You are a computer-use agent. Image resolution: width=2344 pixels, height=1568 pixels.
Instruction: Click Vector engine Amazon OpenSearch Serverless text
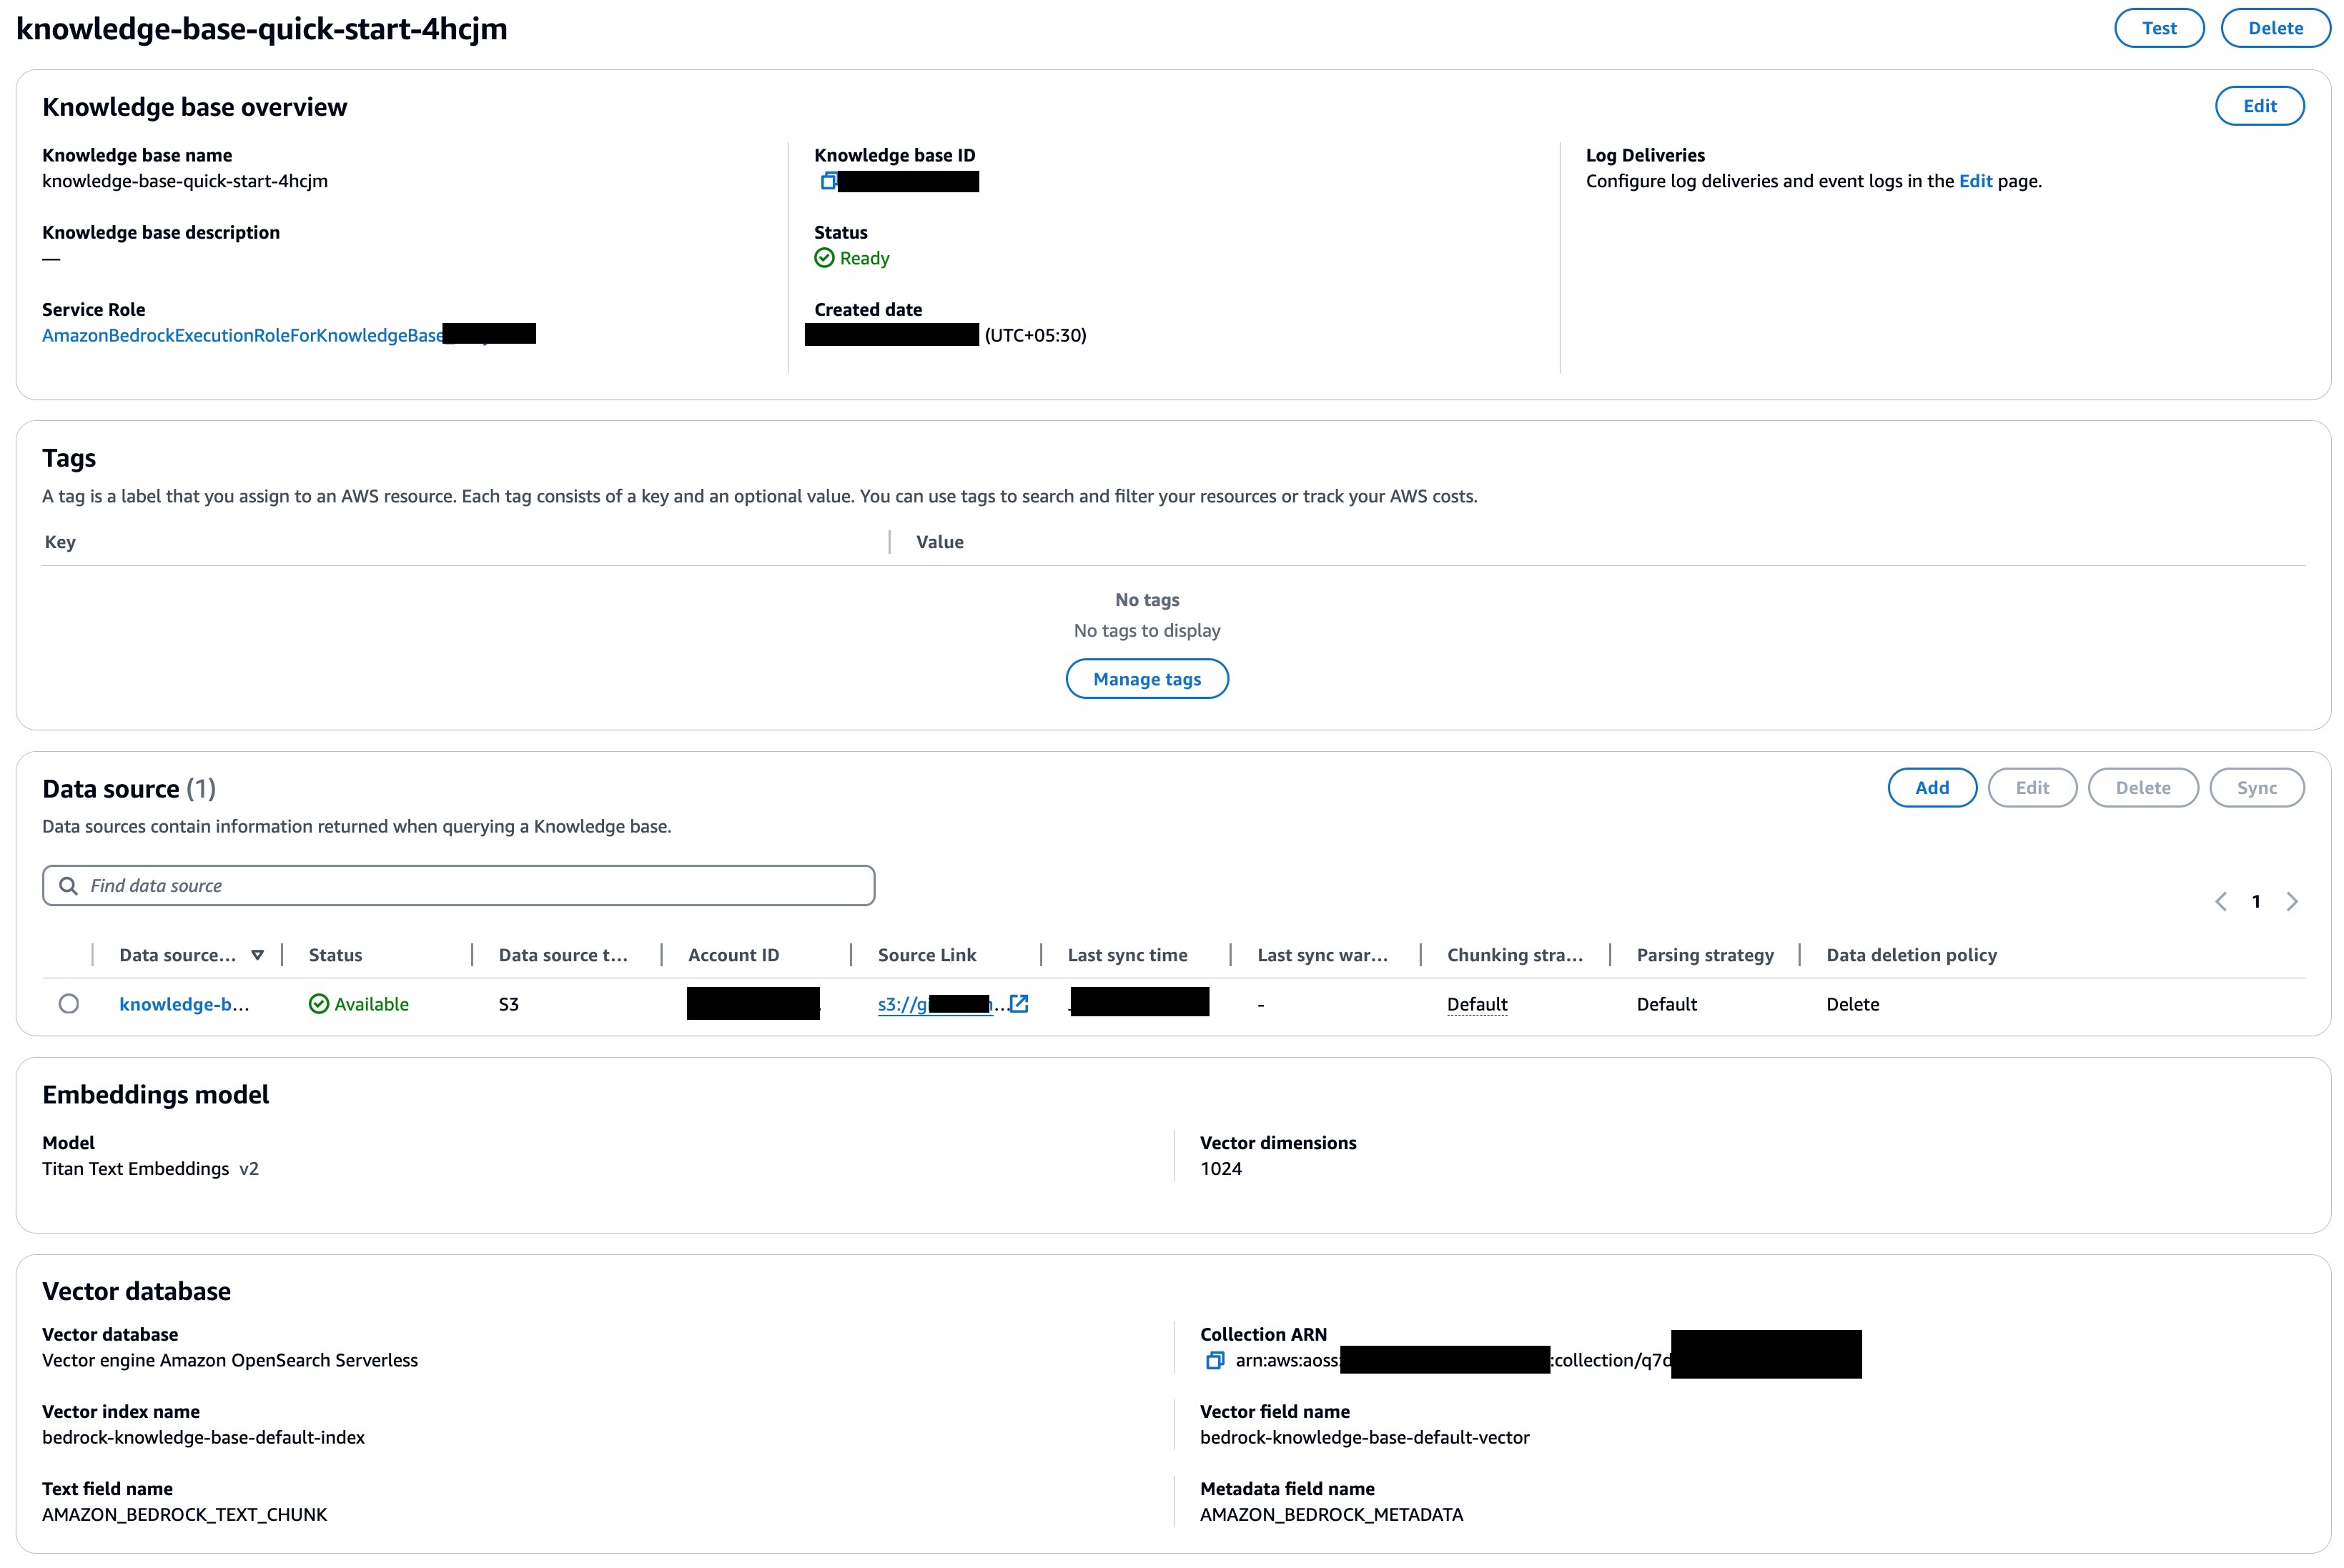pyautogui.click(x=230, y=1360)
